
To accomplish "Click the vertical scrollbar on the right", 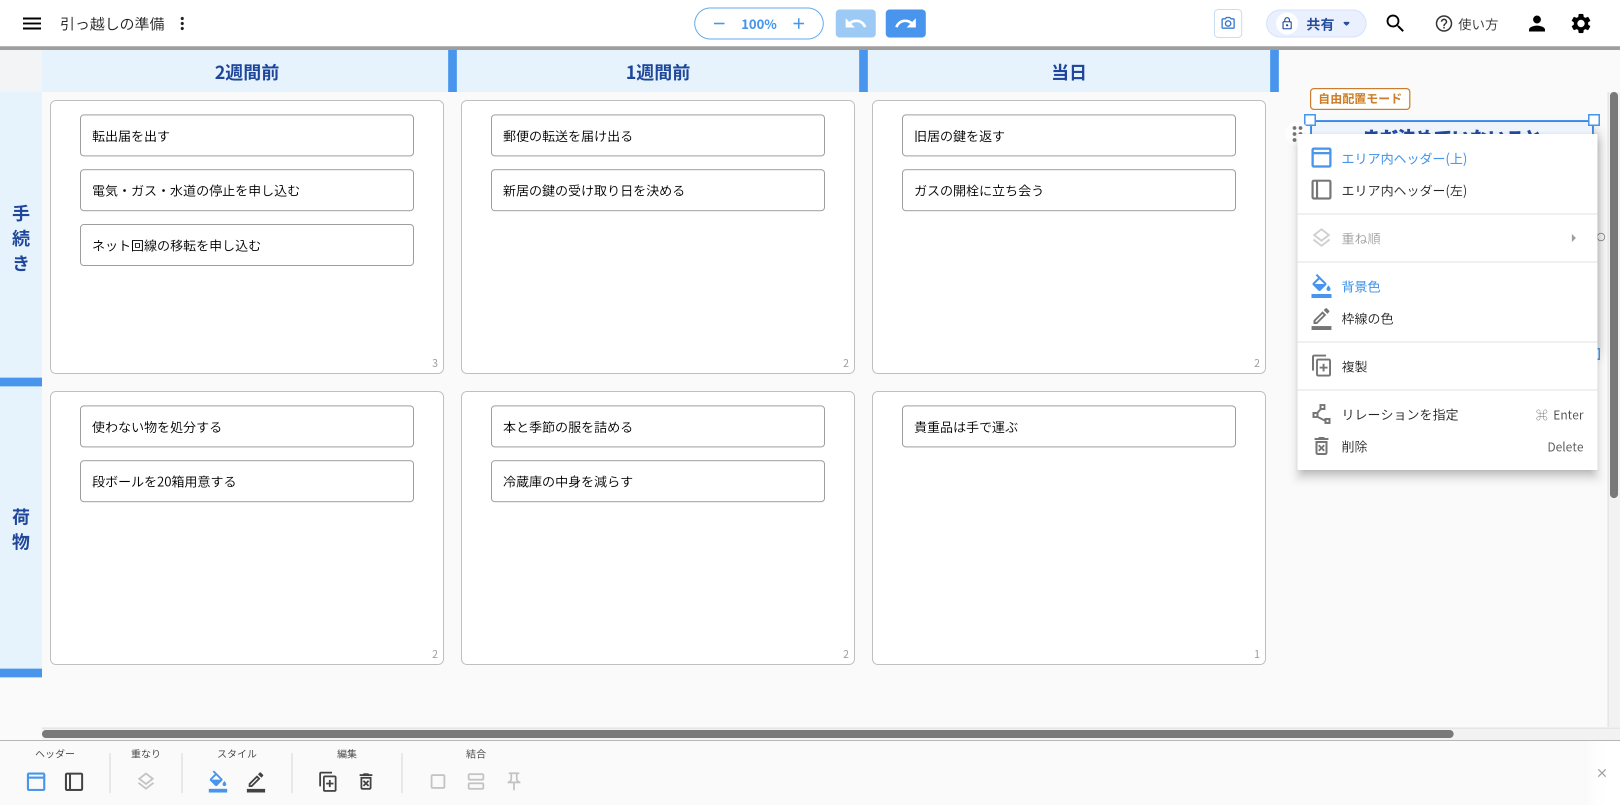I will coord(1614,295).
